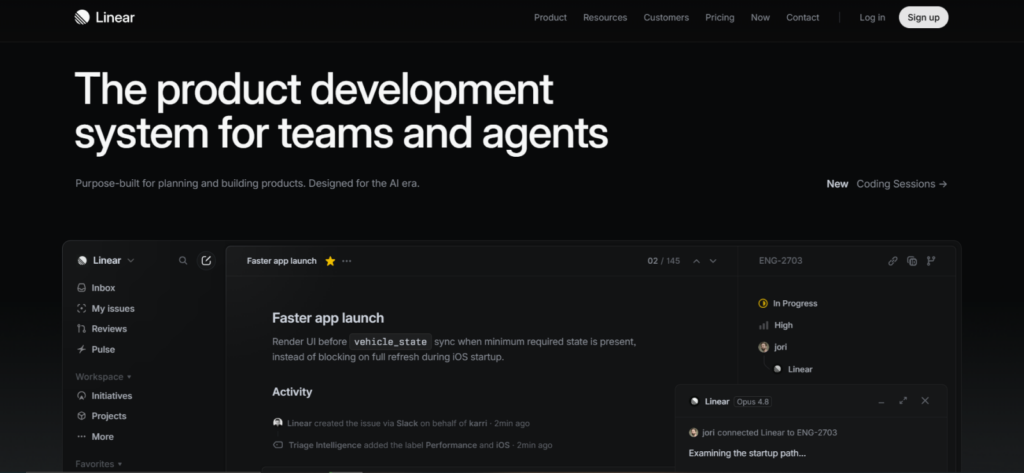Click More in the sidebar
The height and width of the screenshot is (473, 1024).
pyautogui.click(x=95, y=436)
